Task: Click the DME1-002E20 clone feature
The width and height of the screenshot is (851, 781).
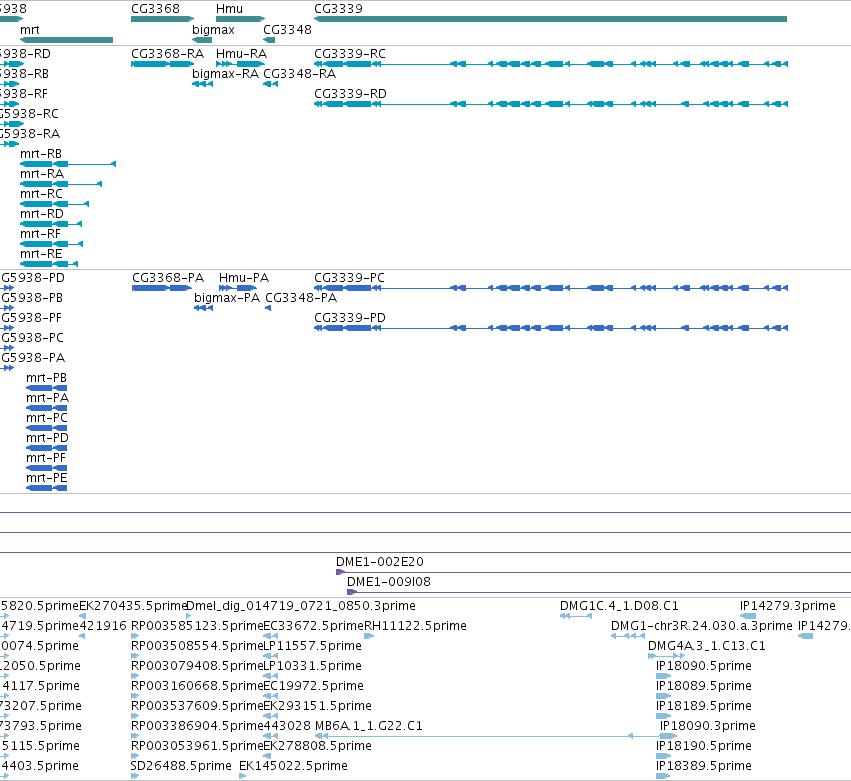Action: coord(593,572)
